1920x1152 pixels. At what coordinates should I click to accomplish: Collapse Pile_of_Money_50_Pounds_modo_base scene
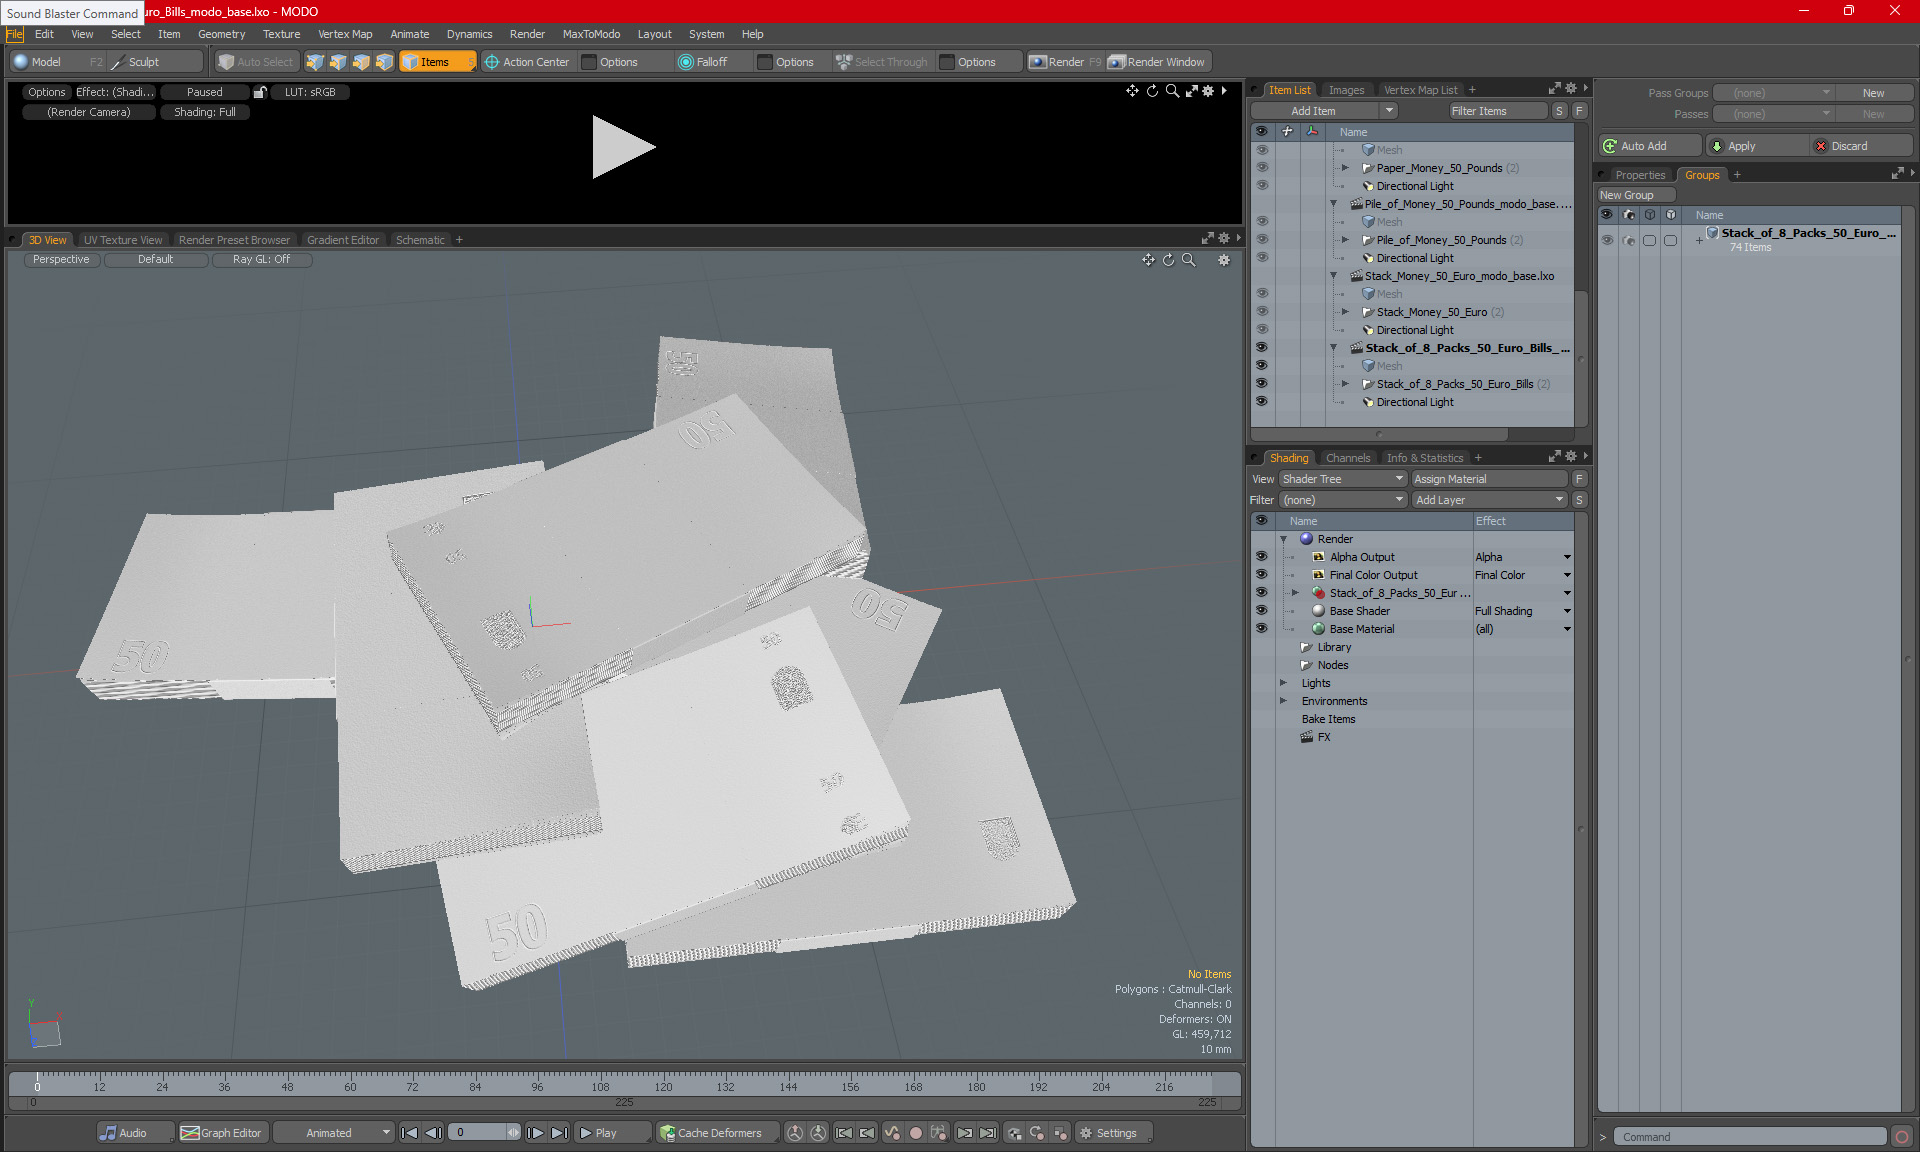pyautogui.click(x=1333, y=204)
